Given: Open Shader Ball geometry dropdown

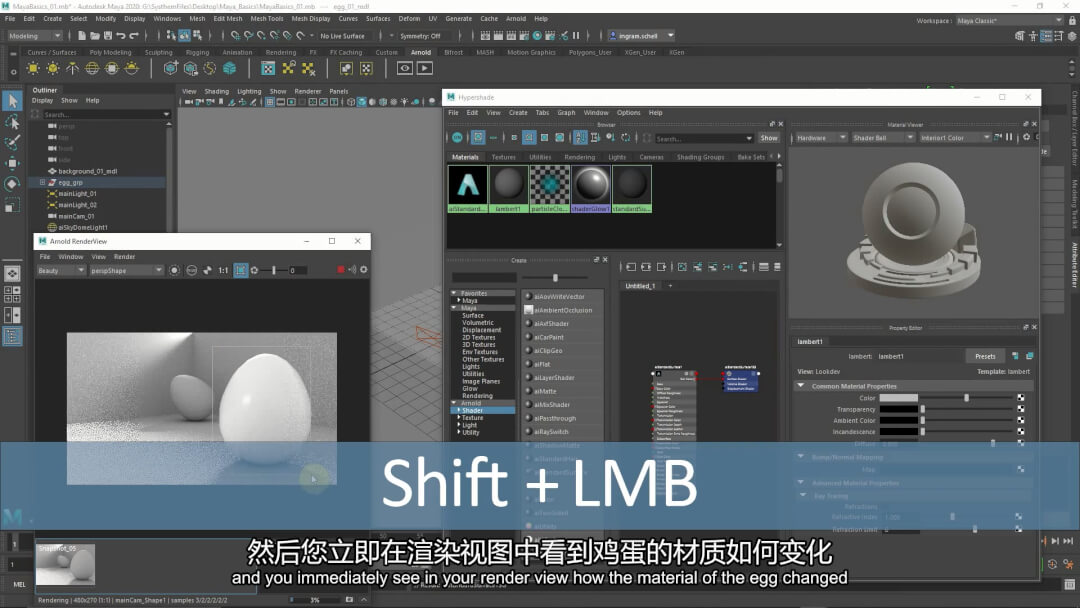Looking at the screenshot, I should [x=882, y=138].
